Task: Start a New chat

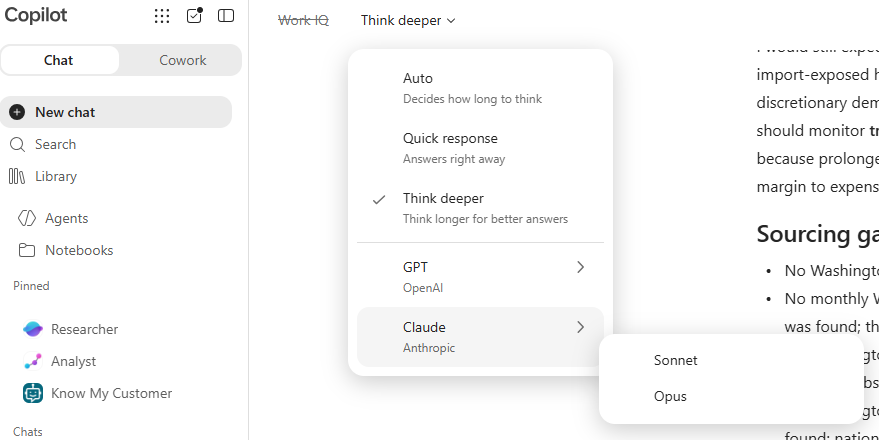Action: (x=116, y=112)
